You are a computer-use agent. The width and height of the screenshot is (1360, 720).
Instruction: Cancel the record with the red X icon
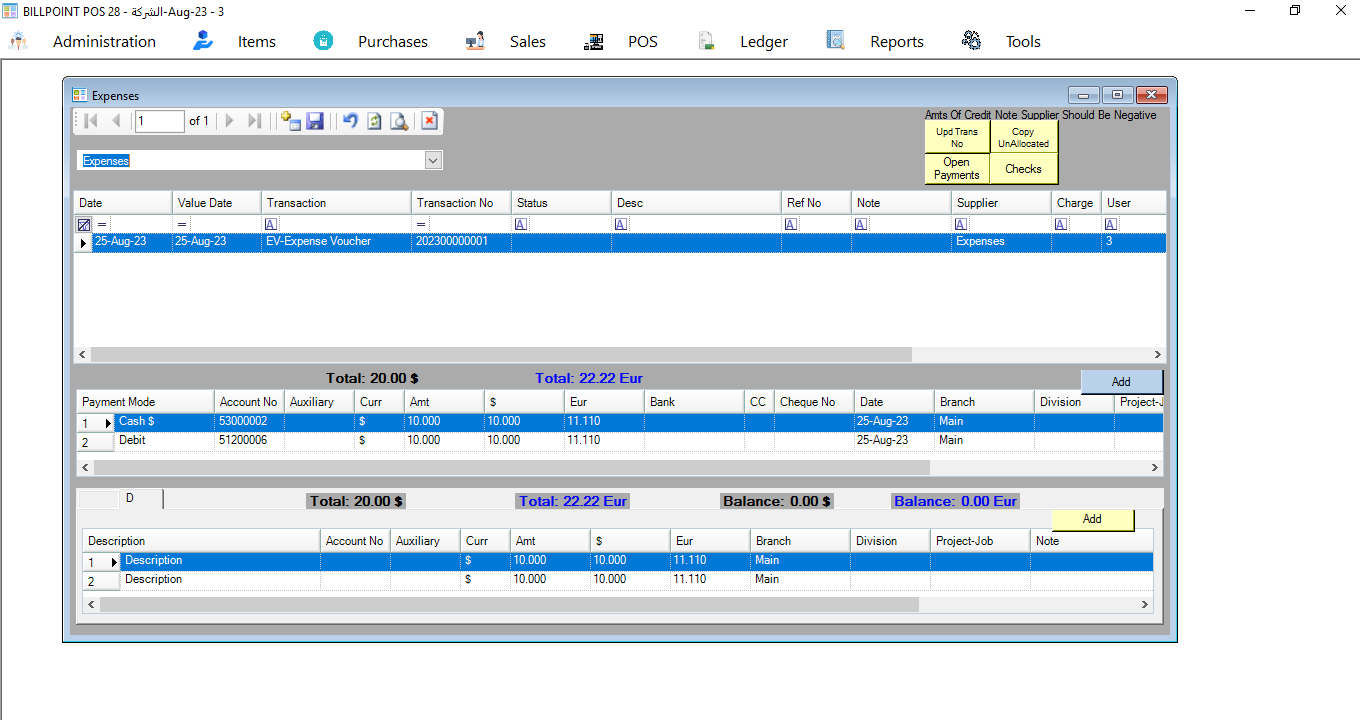[x=429, y=121]
